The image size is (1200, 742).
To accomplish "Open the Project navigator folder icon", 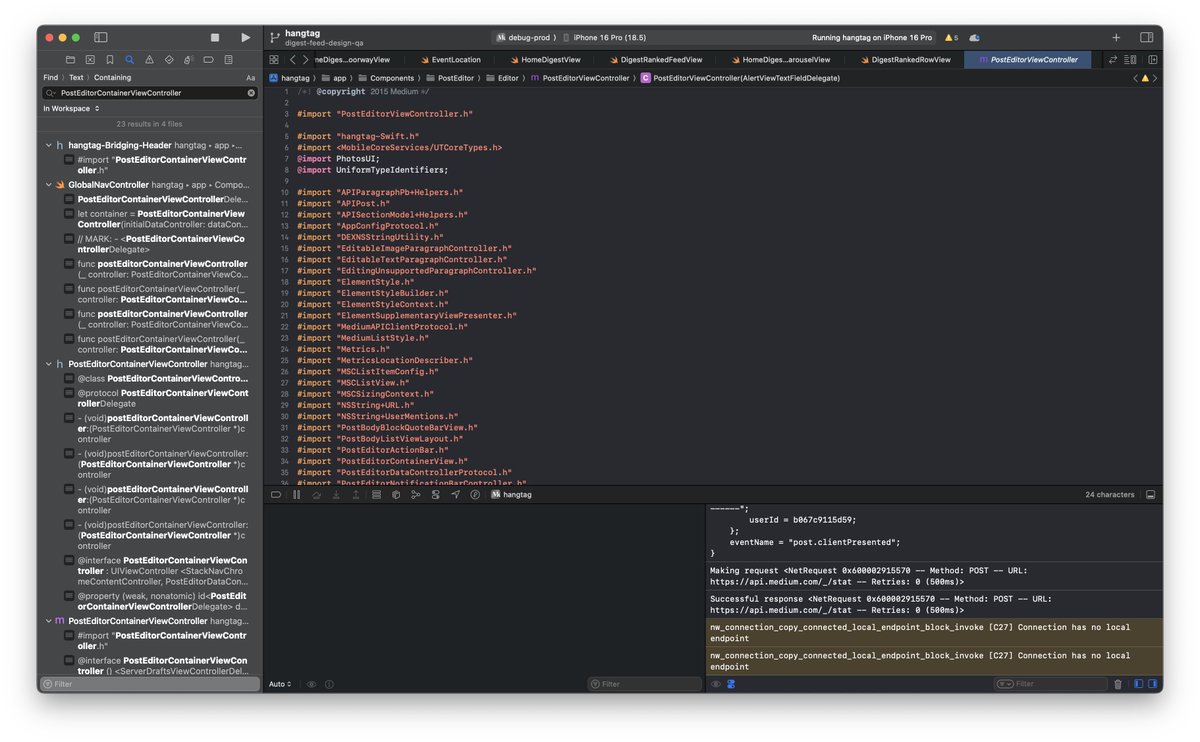I will click(70, 60).
